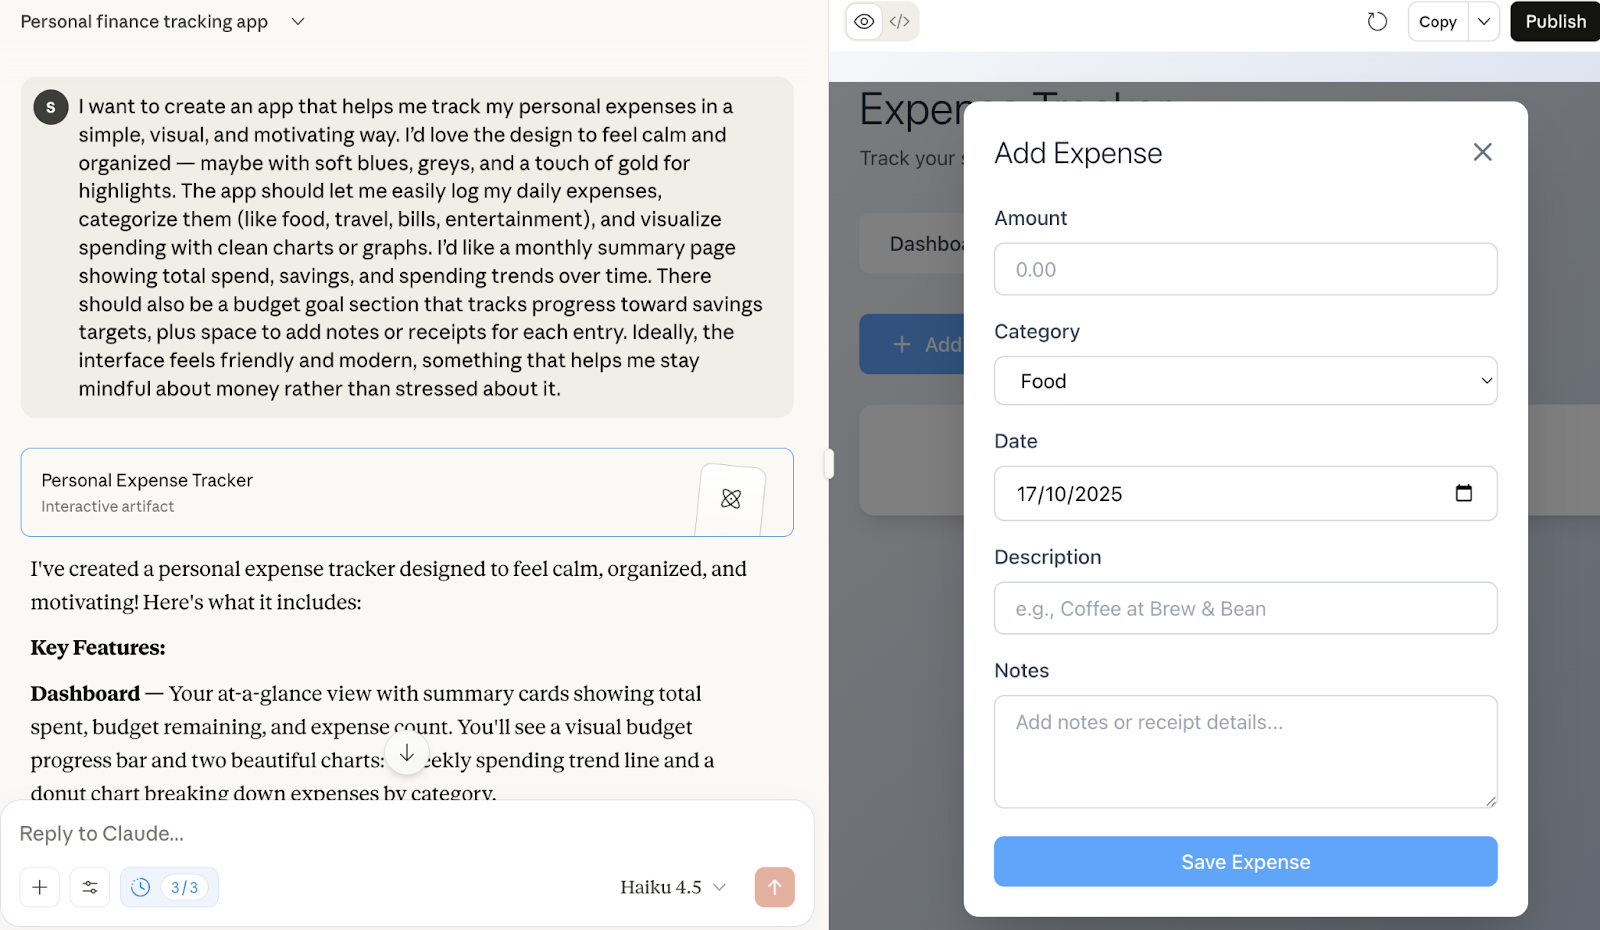Click the Amount input field
This screenshot has width=1600, height=930.
pyautogui.click(x=1245, y=269)
